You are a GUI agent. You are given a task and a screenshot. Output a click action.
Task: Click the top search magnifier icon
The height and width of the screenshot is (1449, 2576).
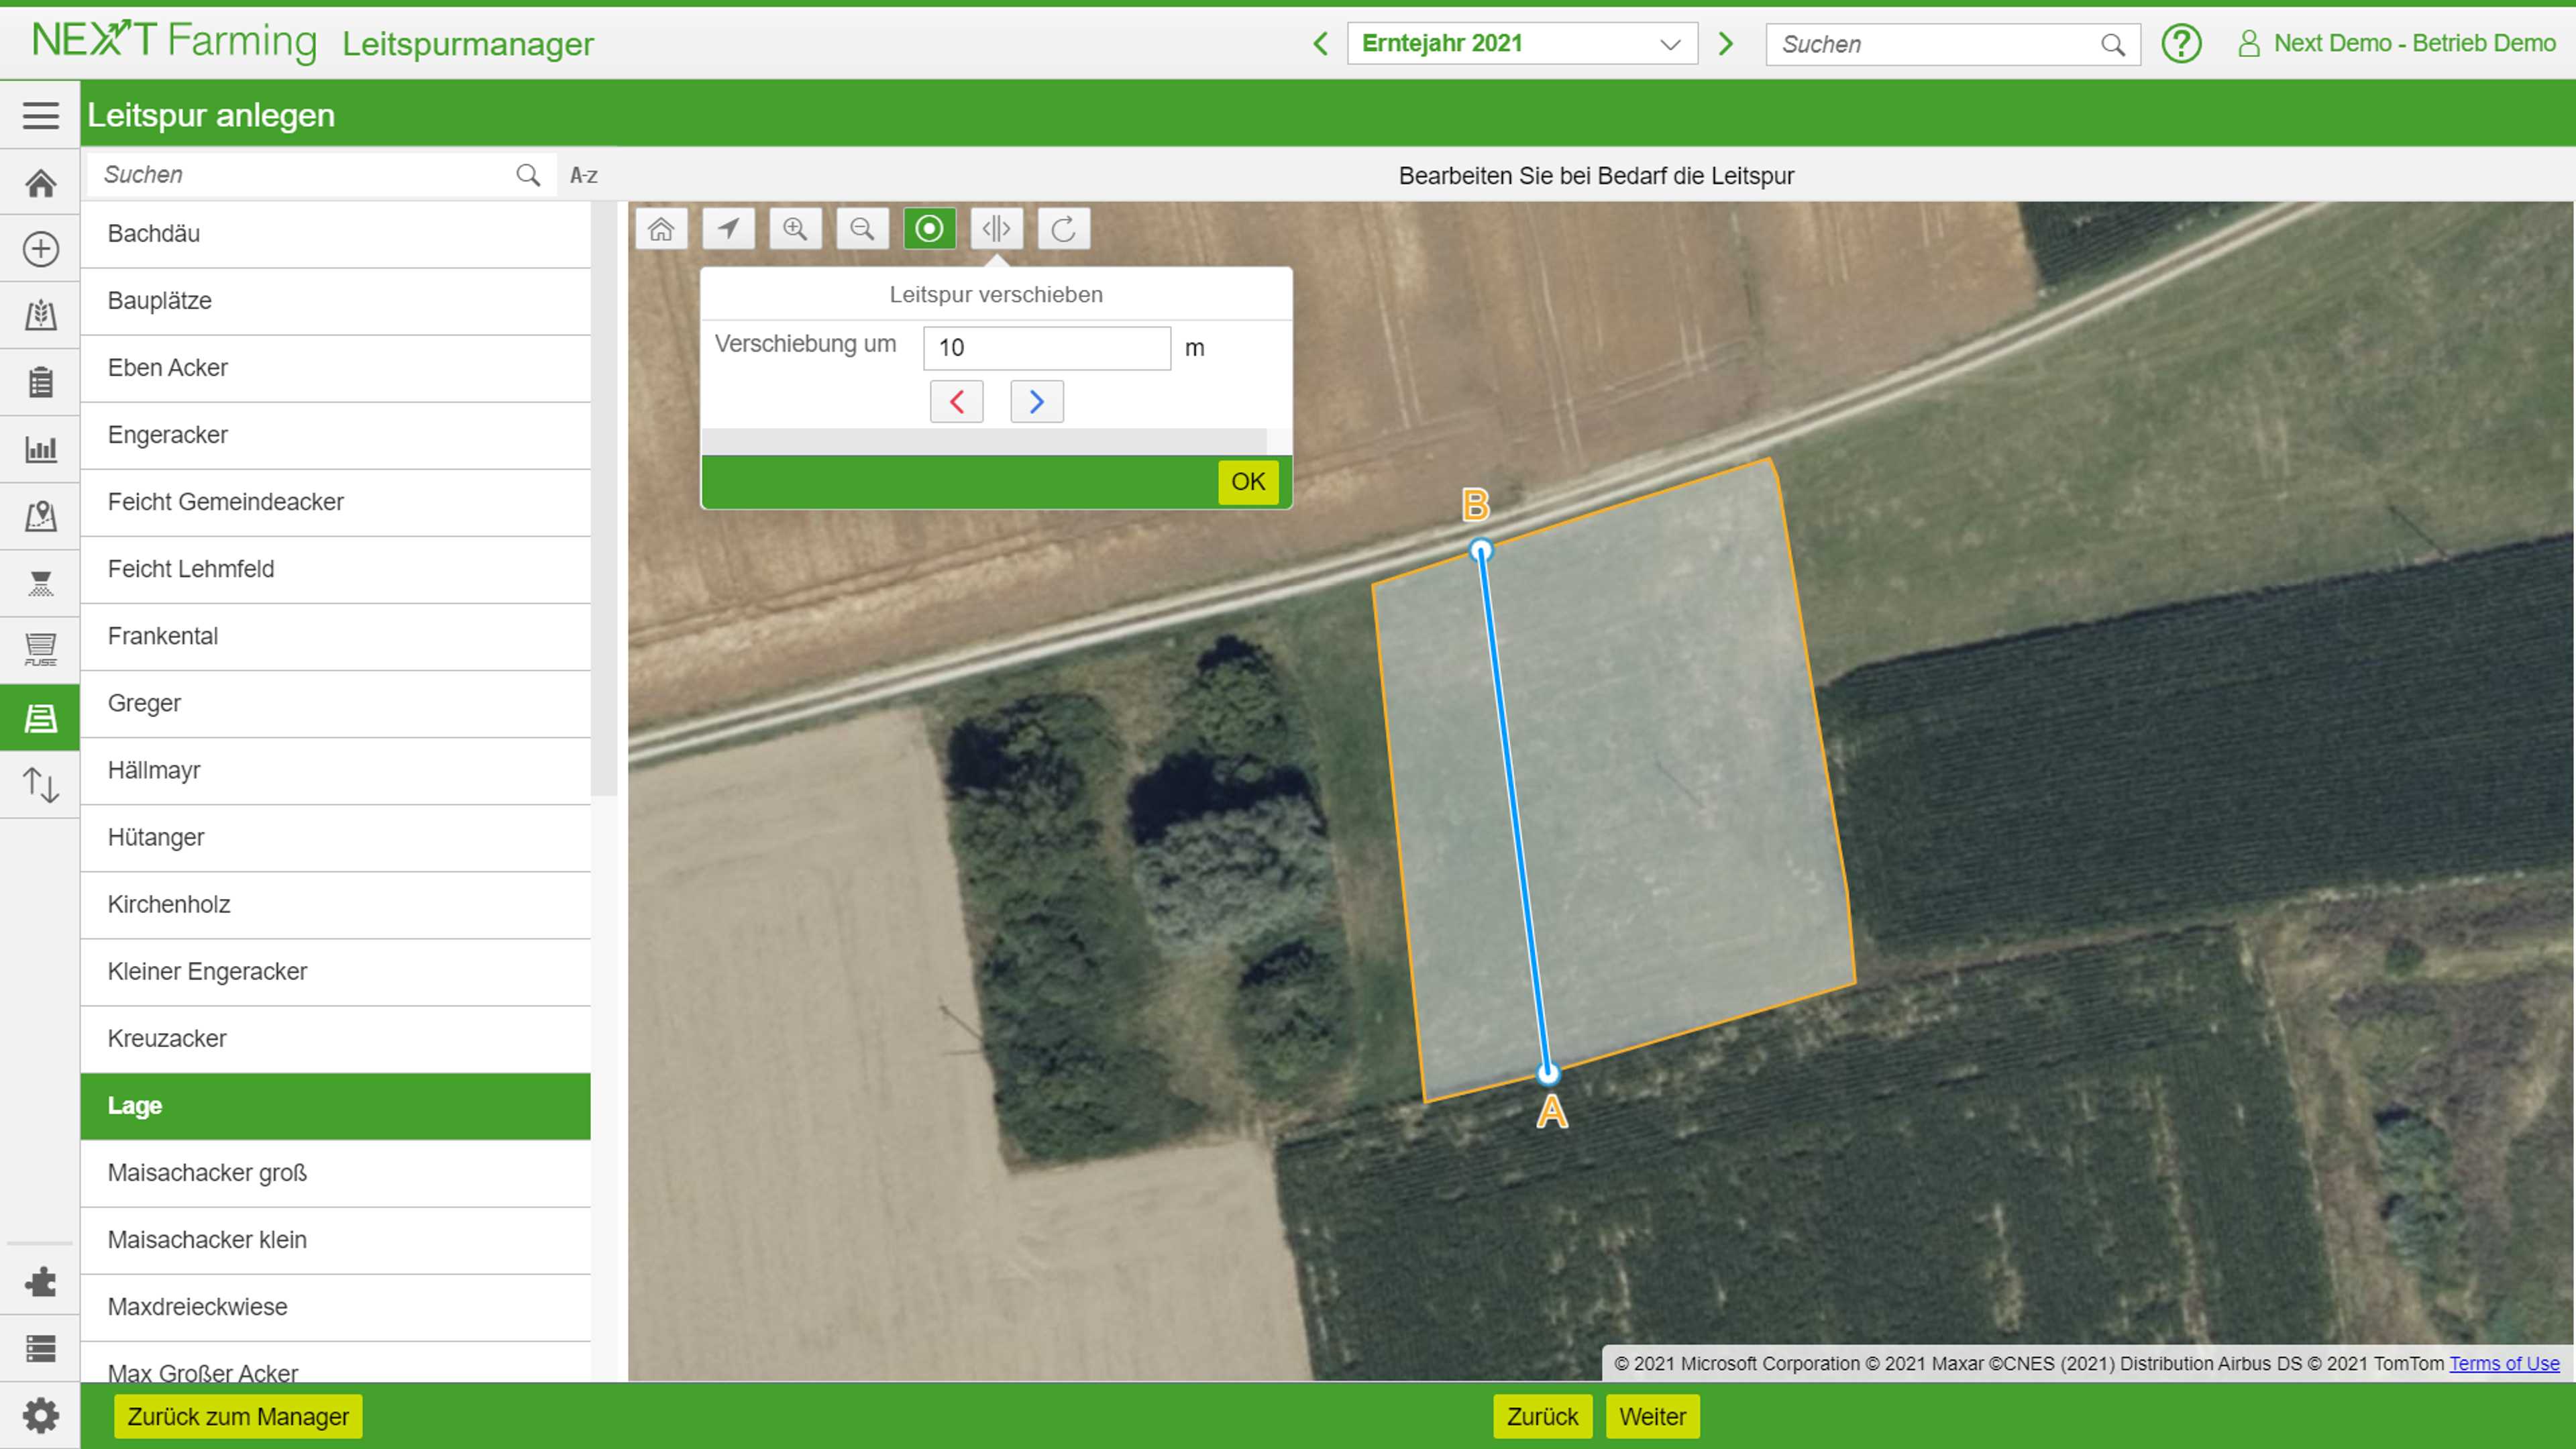pos(2113,45)
